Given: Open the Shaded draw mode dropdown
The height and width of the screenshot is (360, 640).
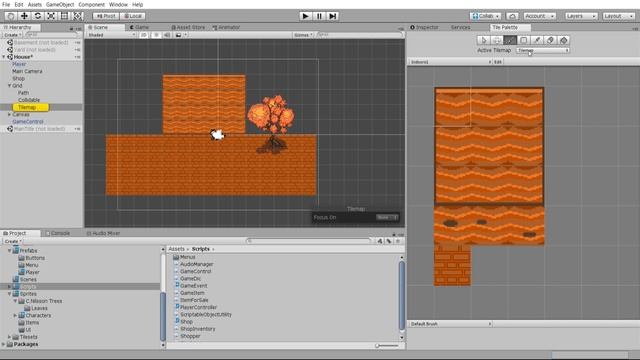Looking at the screenshot, I should (111, 35).
